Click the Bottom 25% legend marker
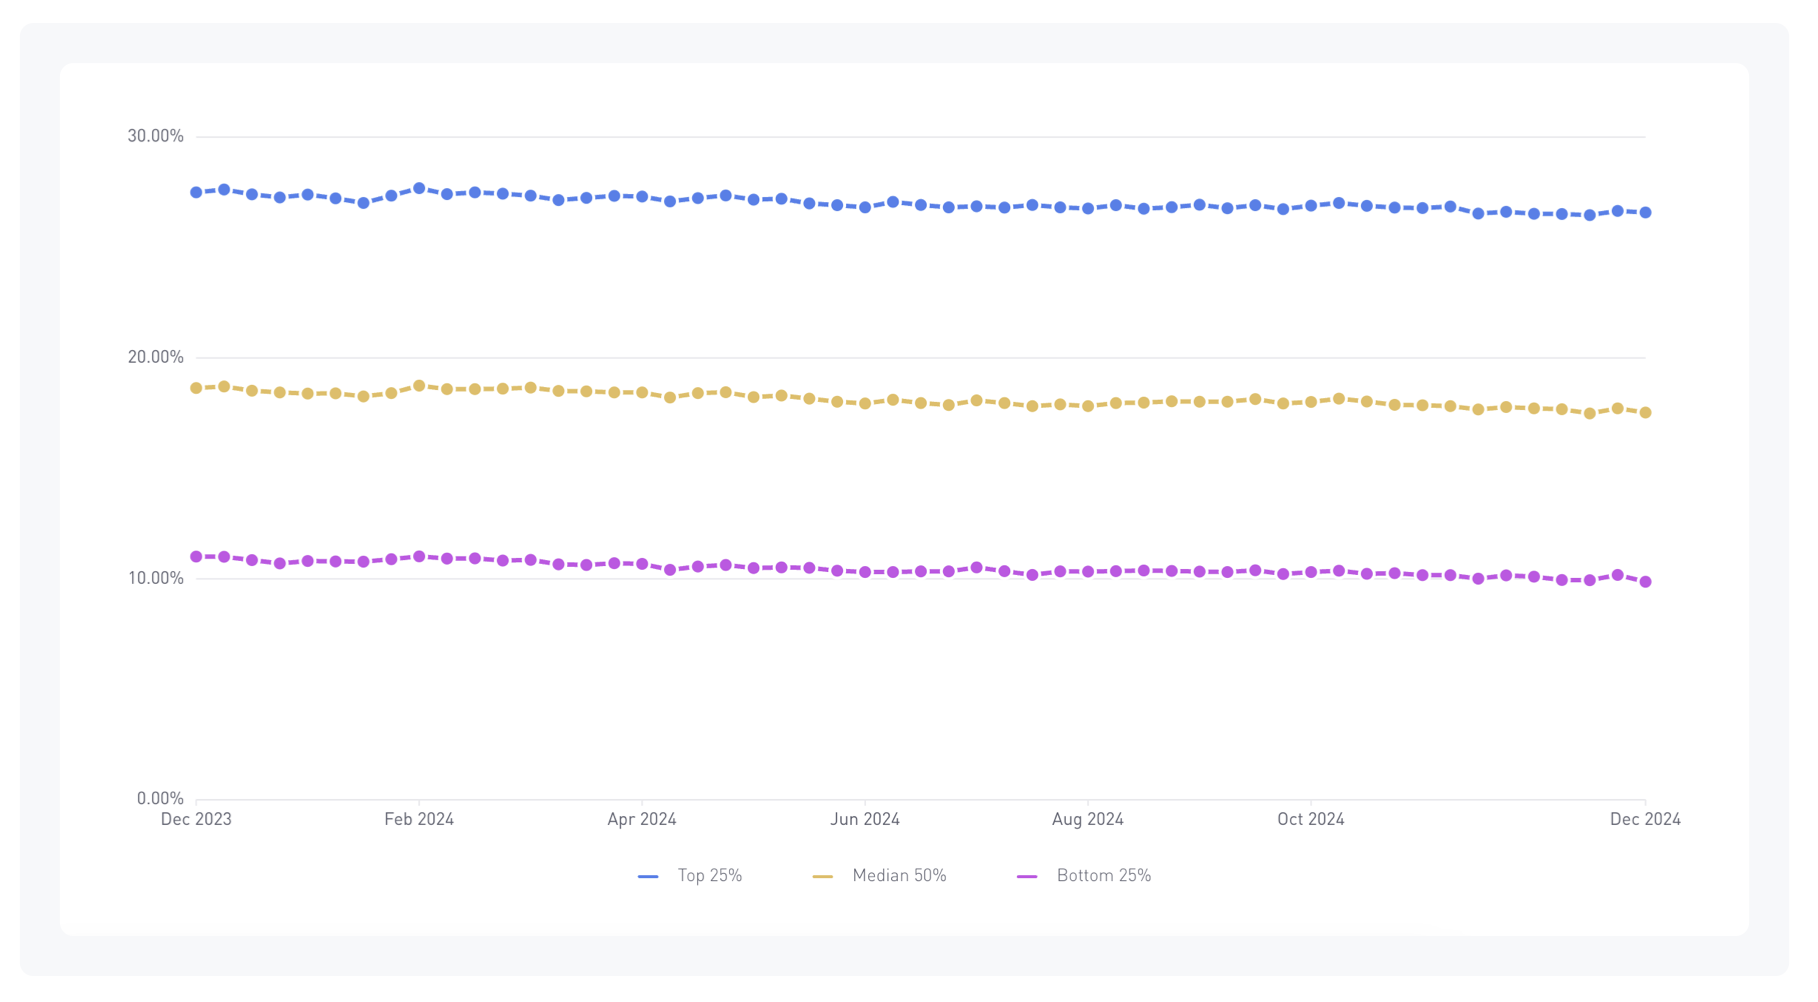 [1029, 874]
